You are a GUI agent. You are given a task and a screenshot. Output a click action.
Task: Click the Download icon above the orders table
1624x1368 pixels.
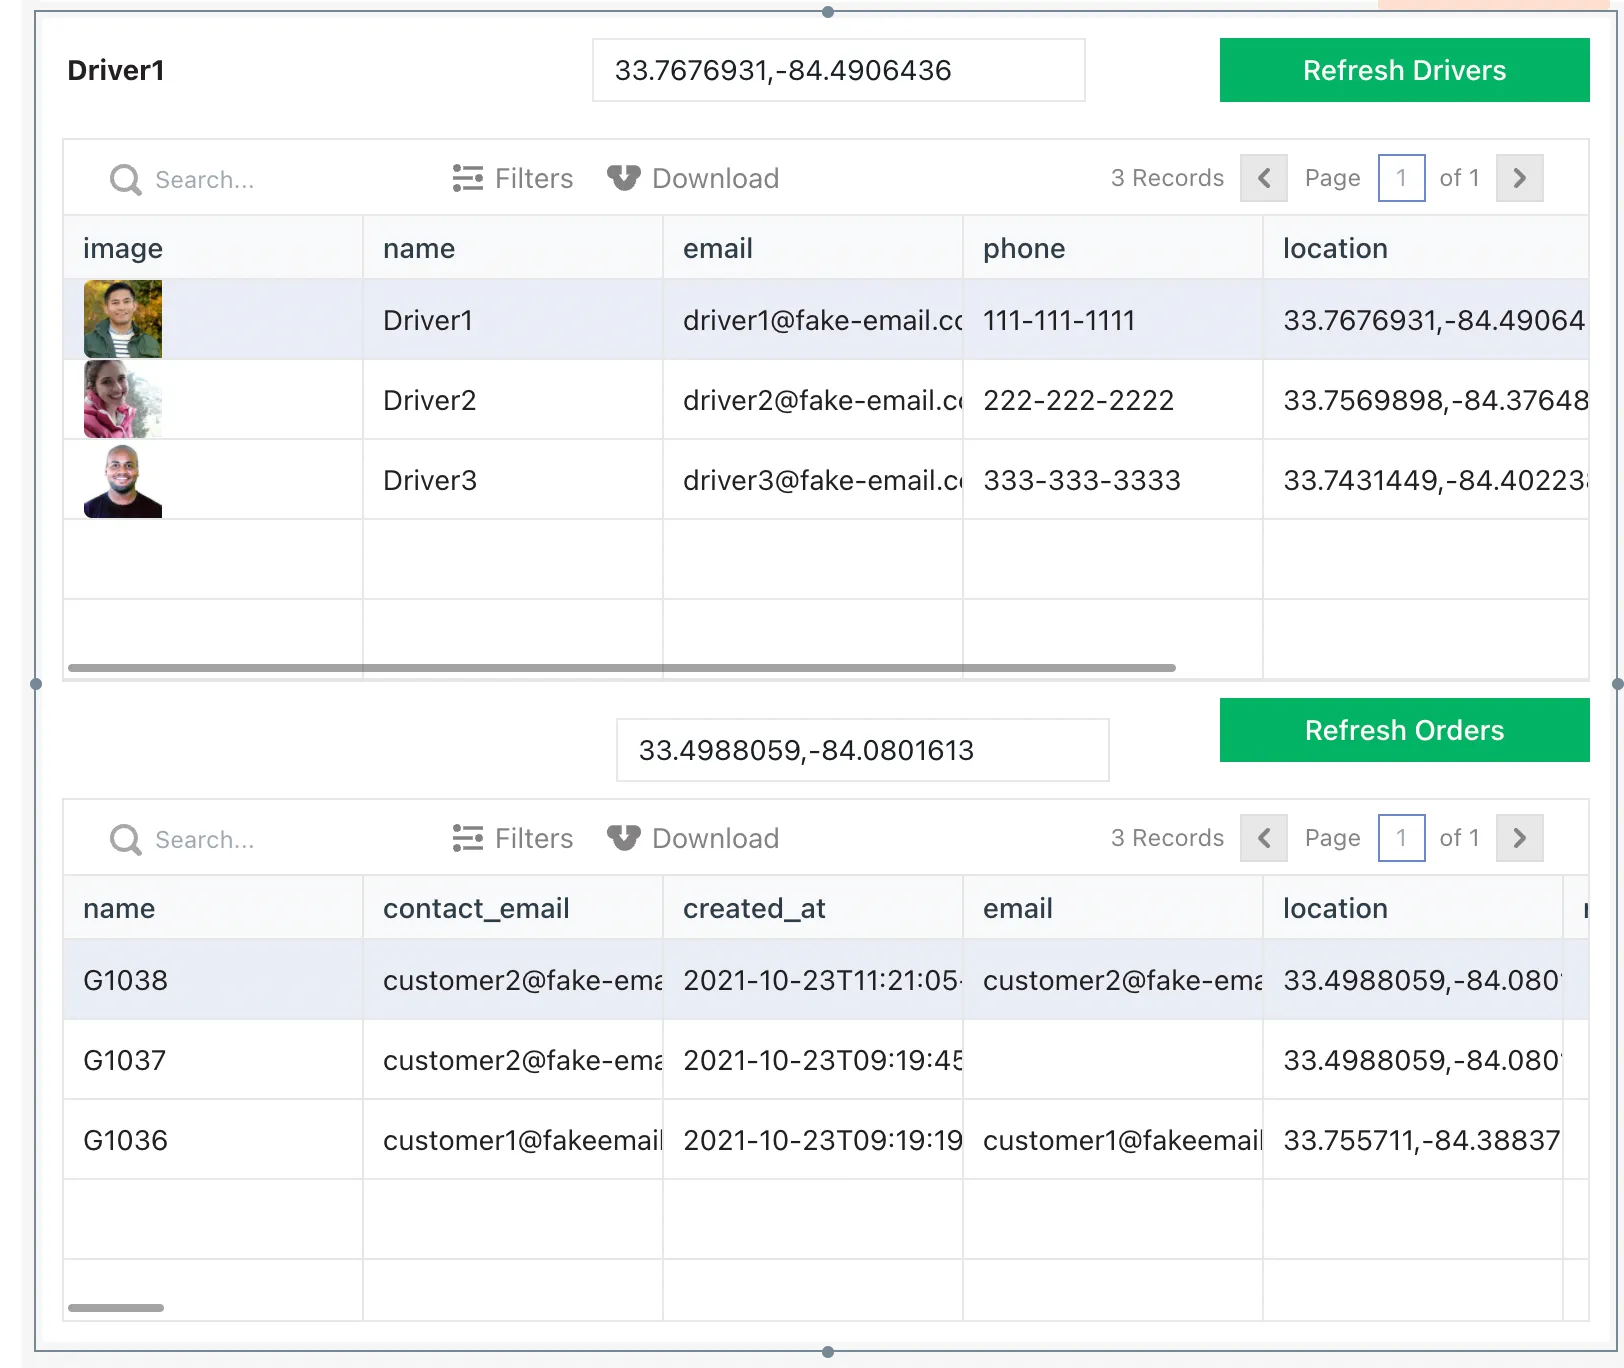693,838
